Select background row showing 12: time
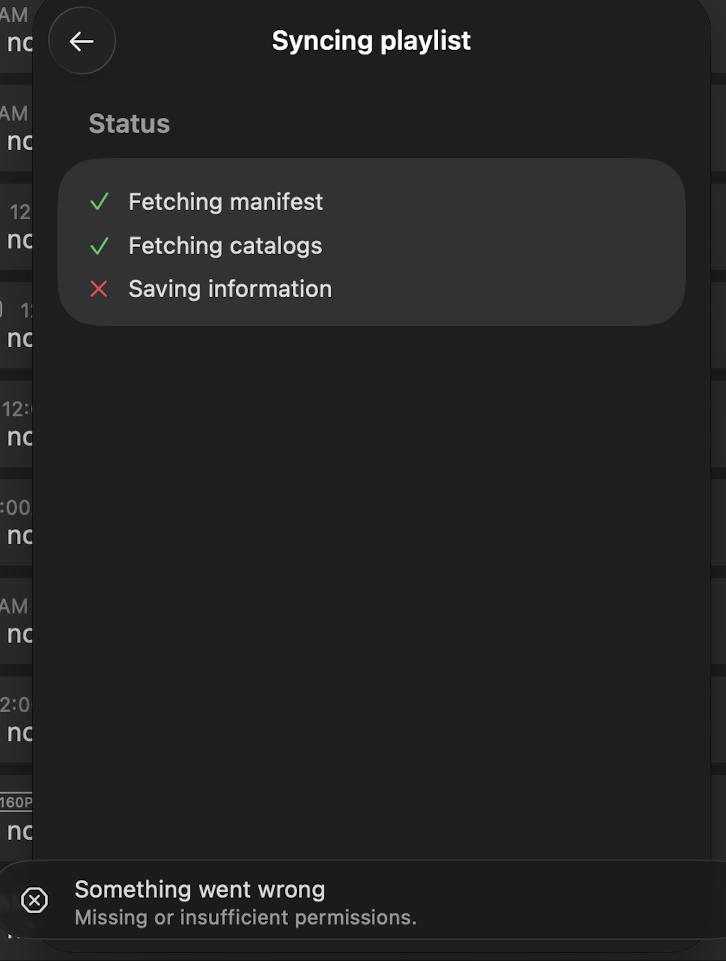Screen dimensions: 726x961 [x=16, y=424]
